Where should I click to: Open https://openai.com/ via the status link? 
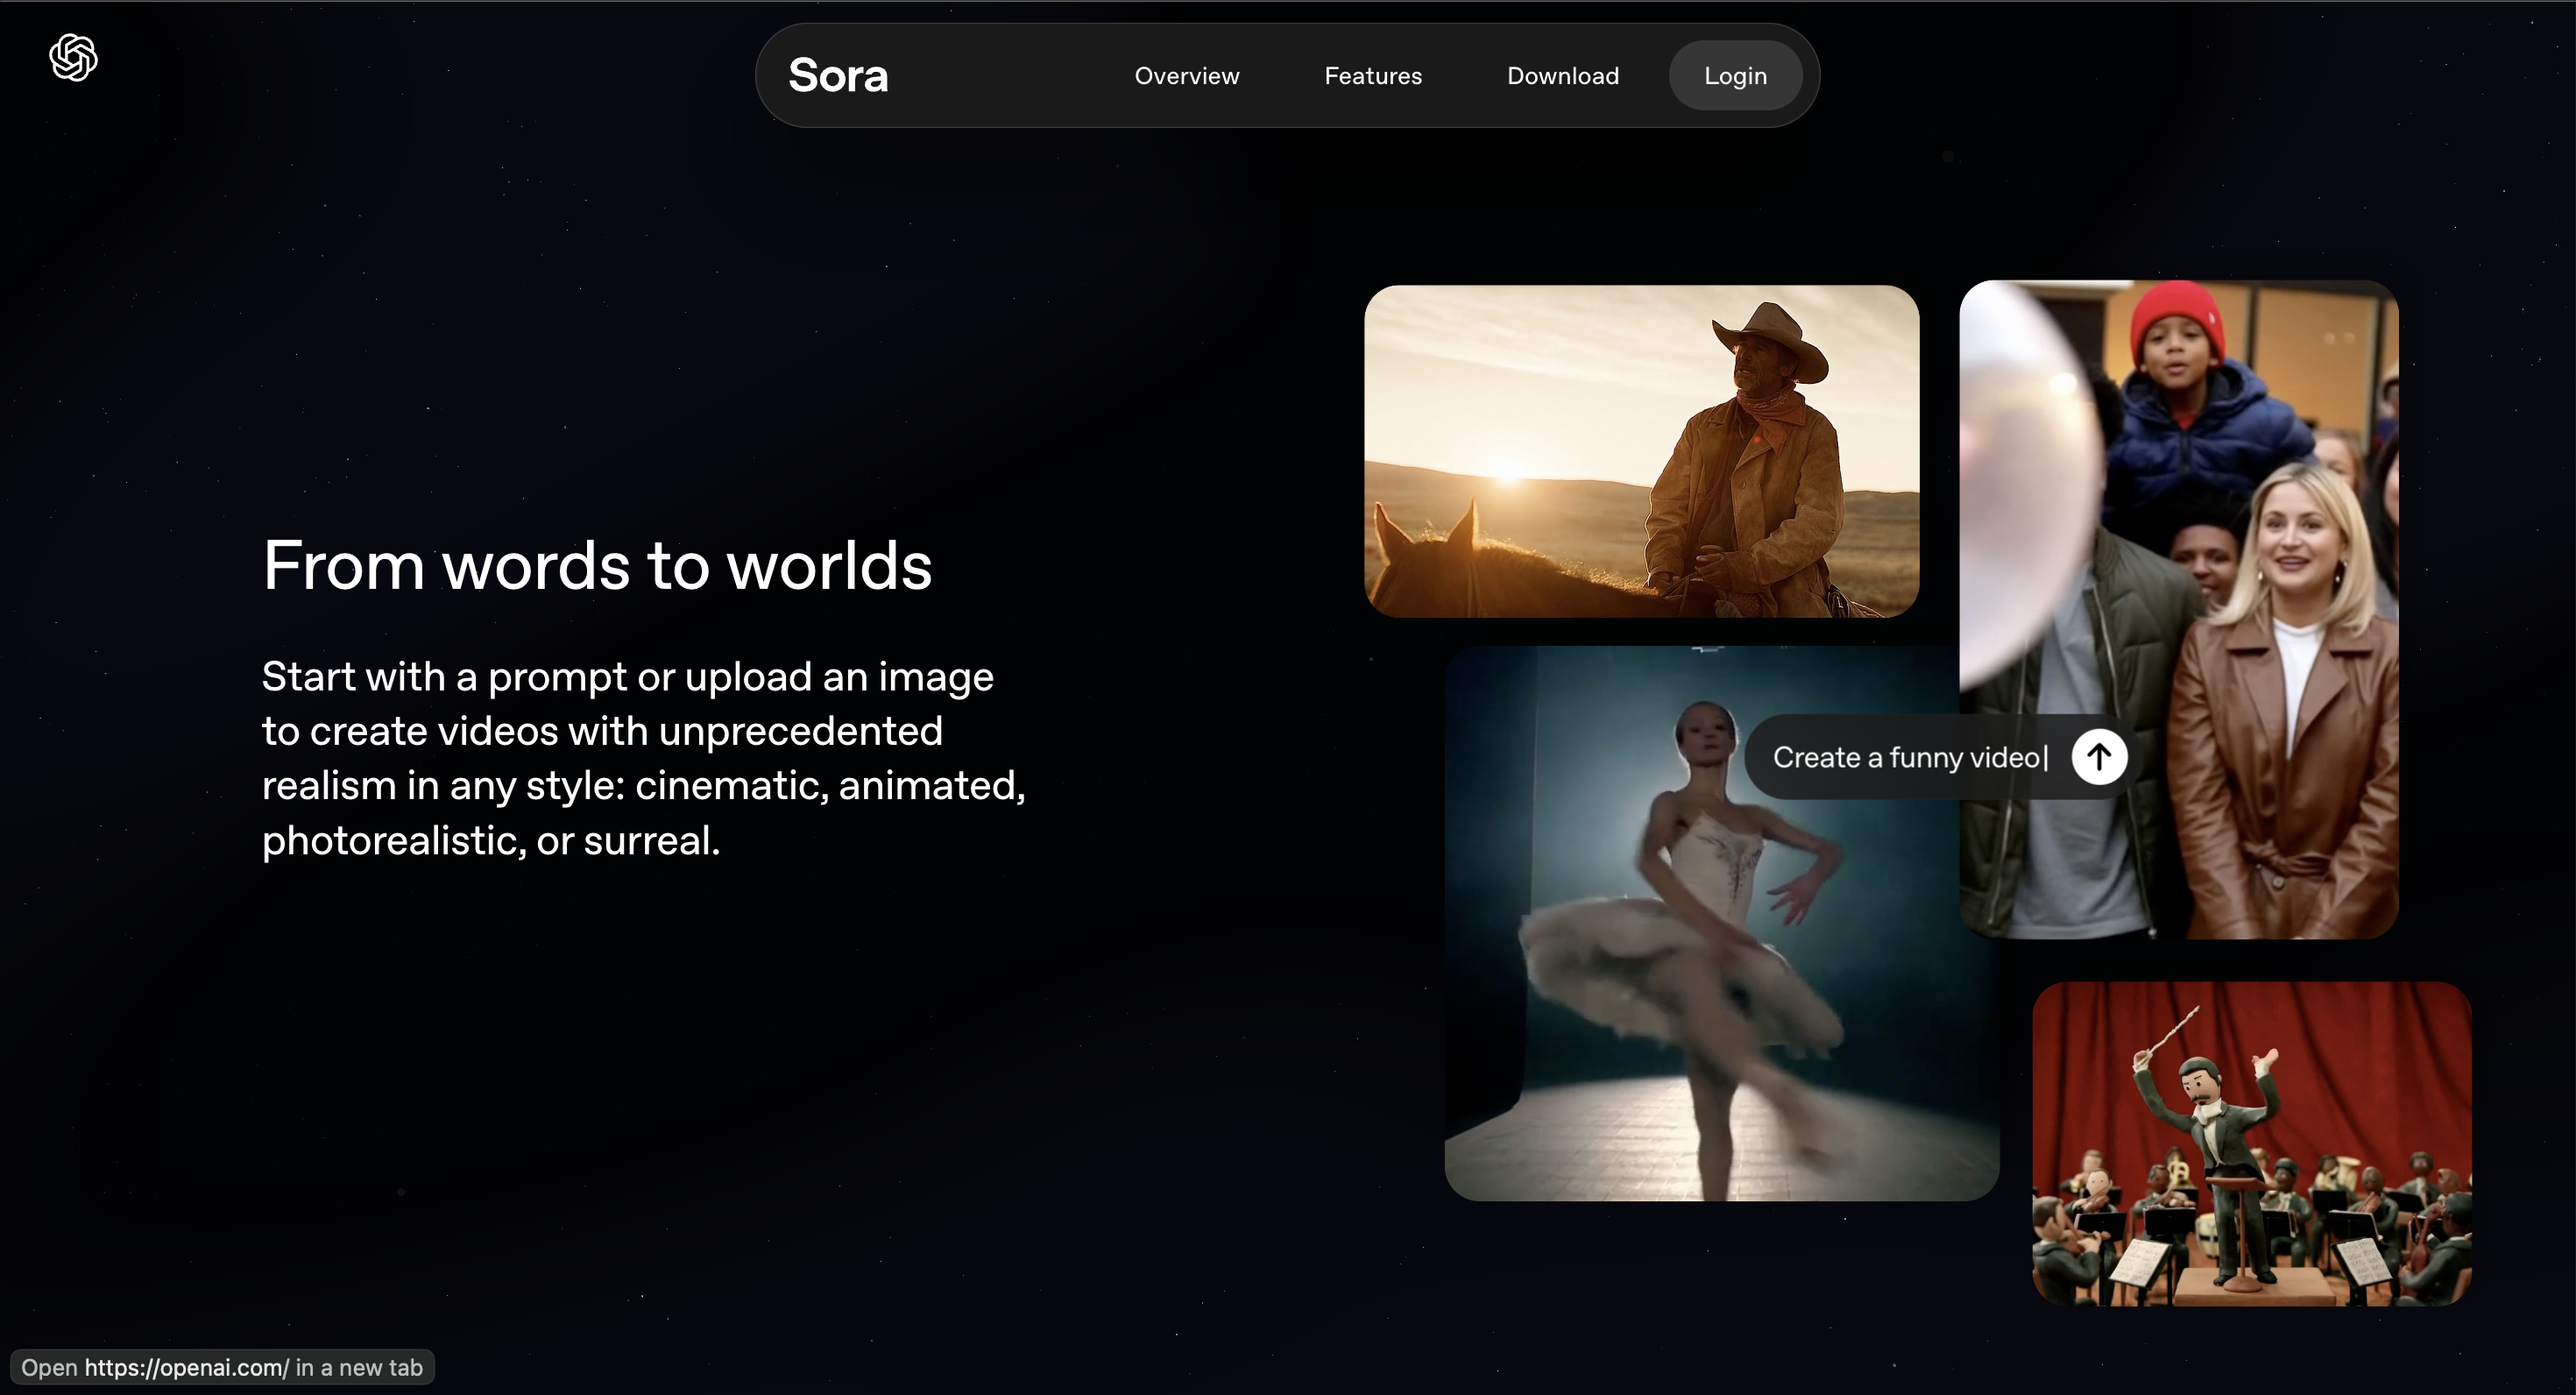[222, 1367]
